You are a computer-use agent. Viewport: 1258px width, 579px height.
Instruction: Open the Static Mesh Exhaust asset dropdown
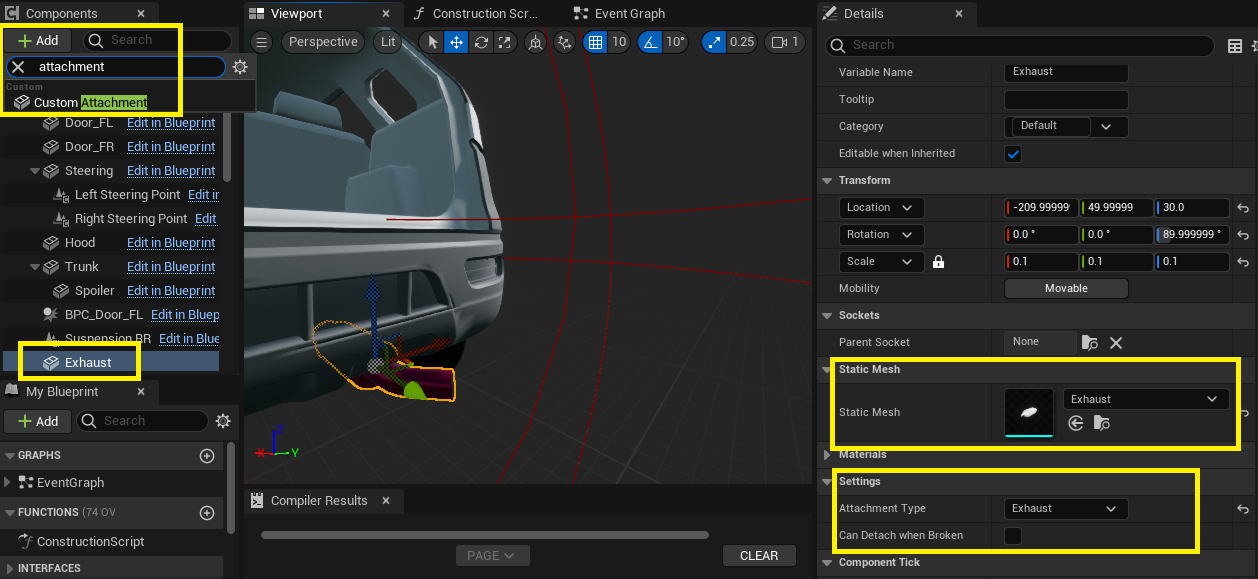1145,399
